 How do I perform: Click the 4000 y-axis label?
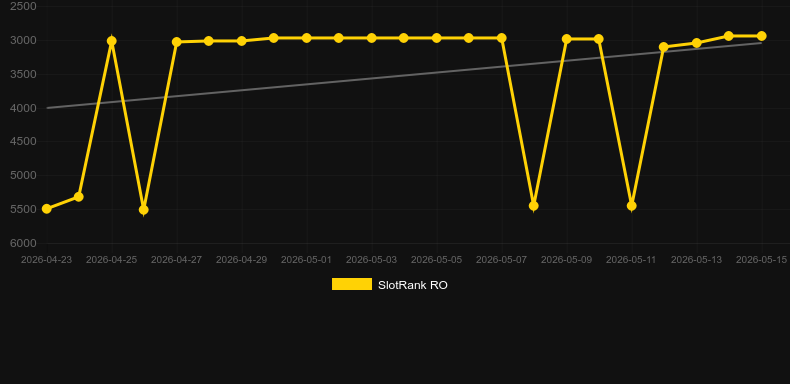tap(23, 108)
